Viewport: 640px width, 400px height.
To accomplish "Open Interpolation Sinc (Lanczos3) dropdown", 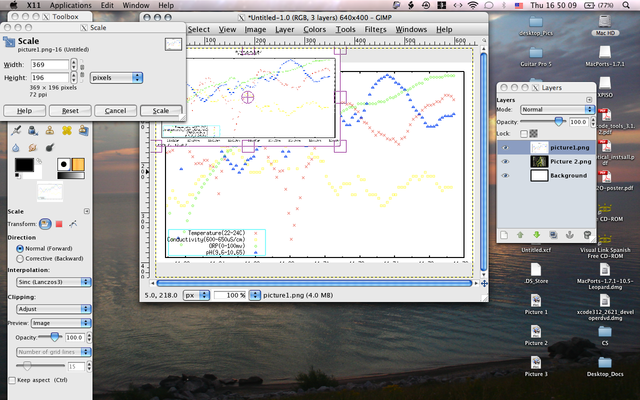I will (53, 282).
